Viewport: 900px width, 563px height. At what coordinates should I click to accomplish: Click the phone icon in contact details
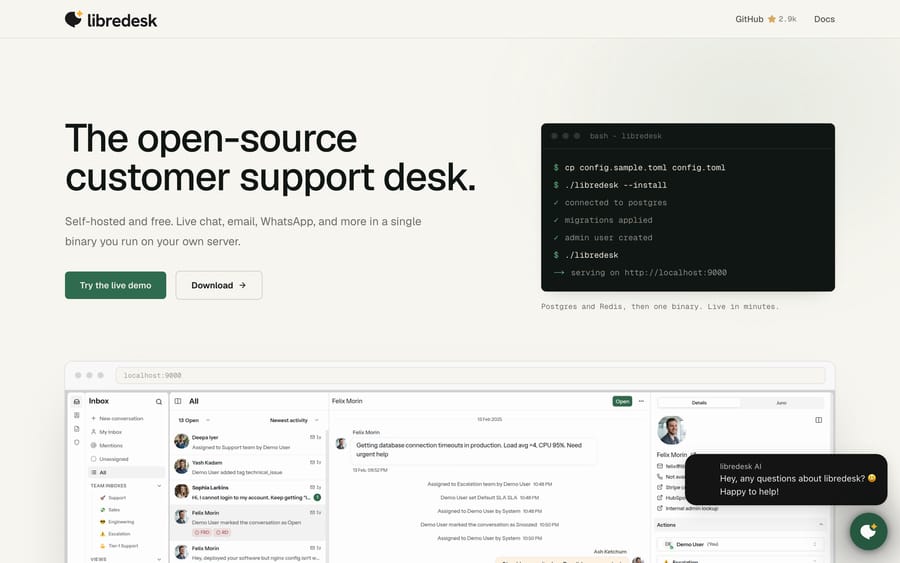coord(660,476)
